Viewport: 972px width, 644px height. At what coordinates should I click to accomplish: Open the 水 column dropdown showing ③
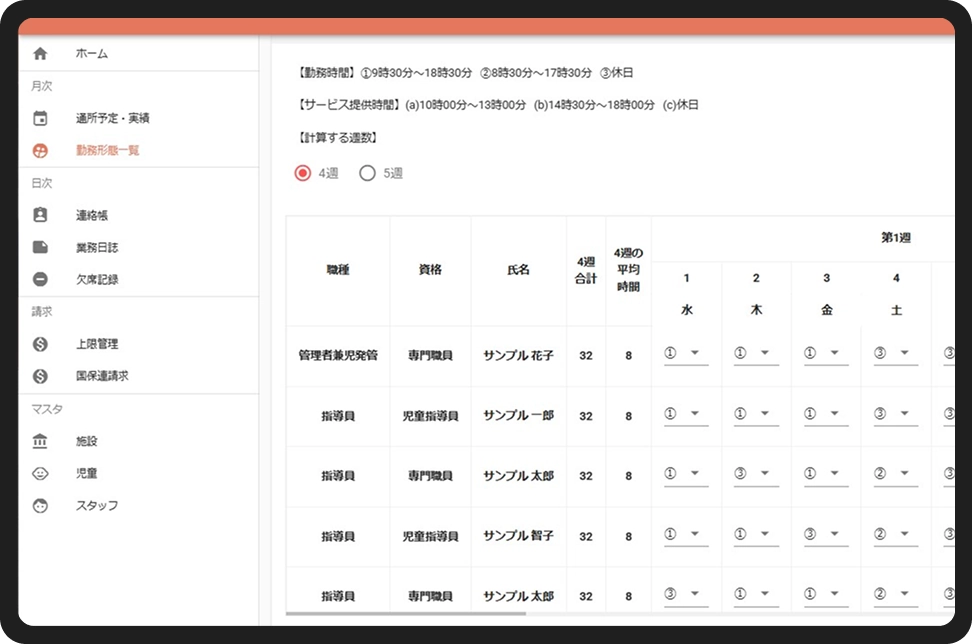(686, 594)
